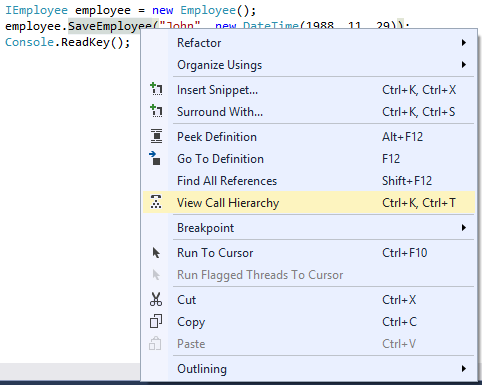Open the Organize Usings entry
Screen dimensions: 482x385
pyautogui.click(x=309, y=65)
